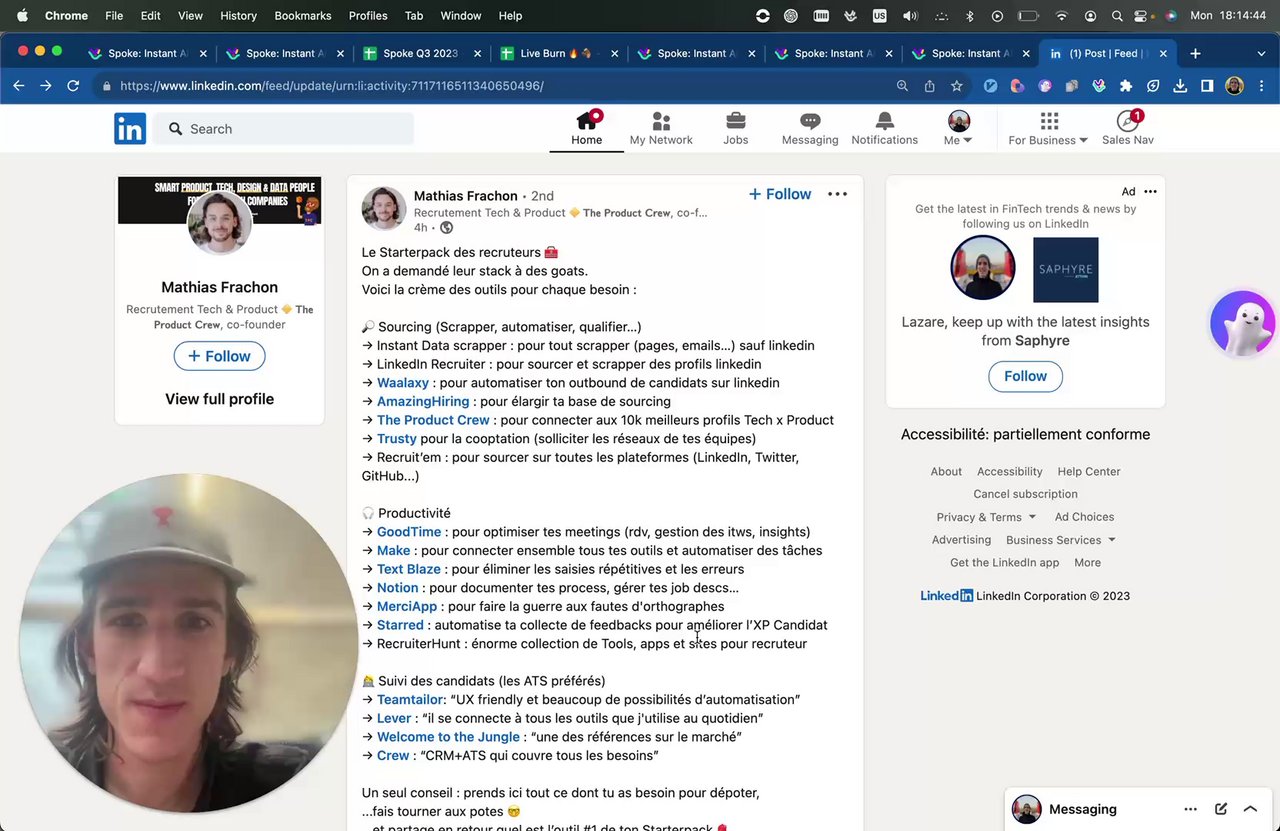The height and width of the screenshot is (831, 1280).
Task: Click the Chrome address bar URL
Action: 332,86
